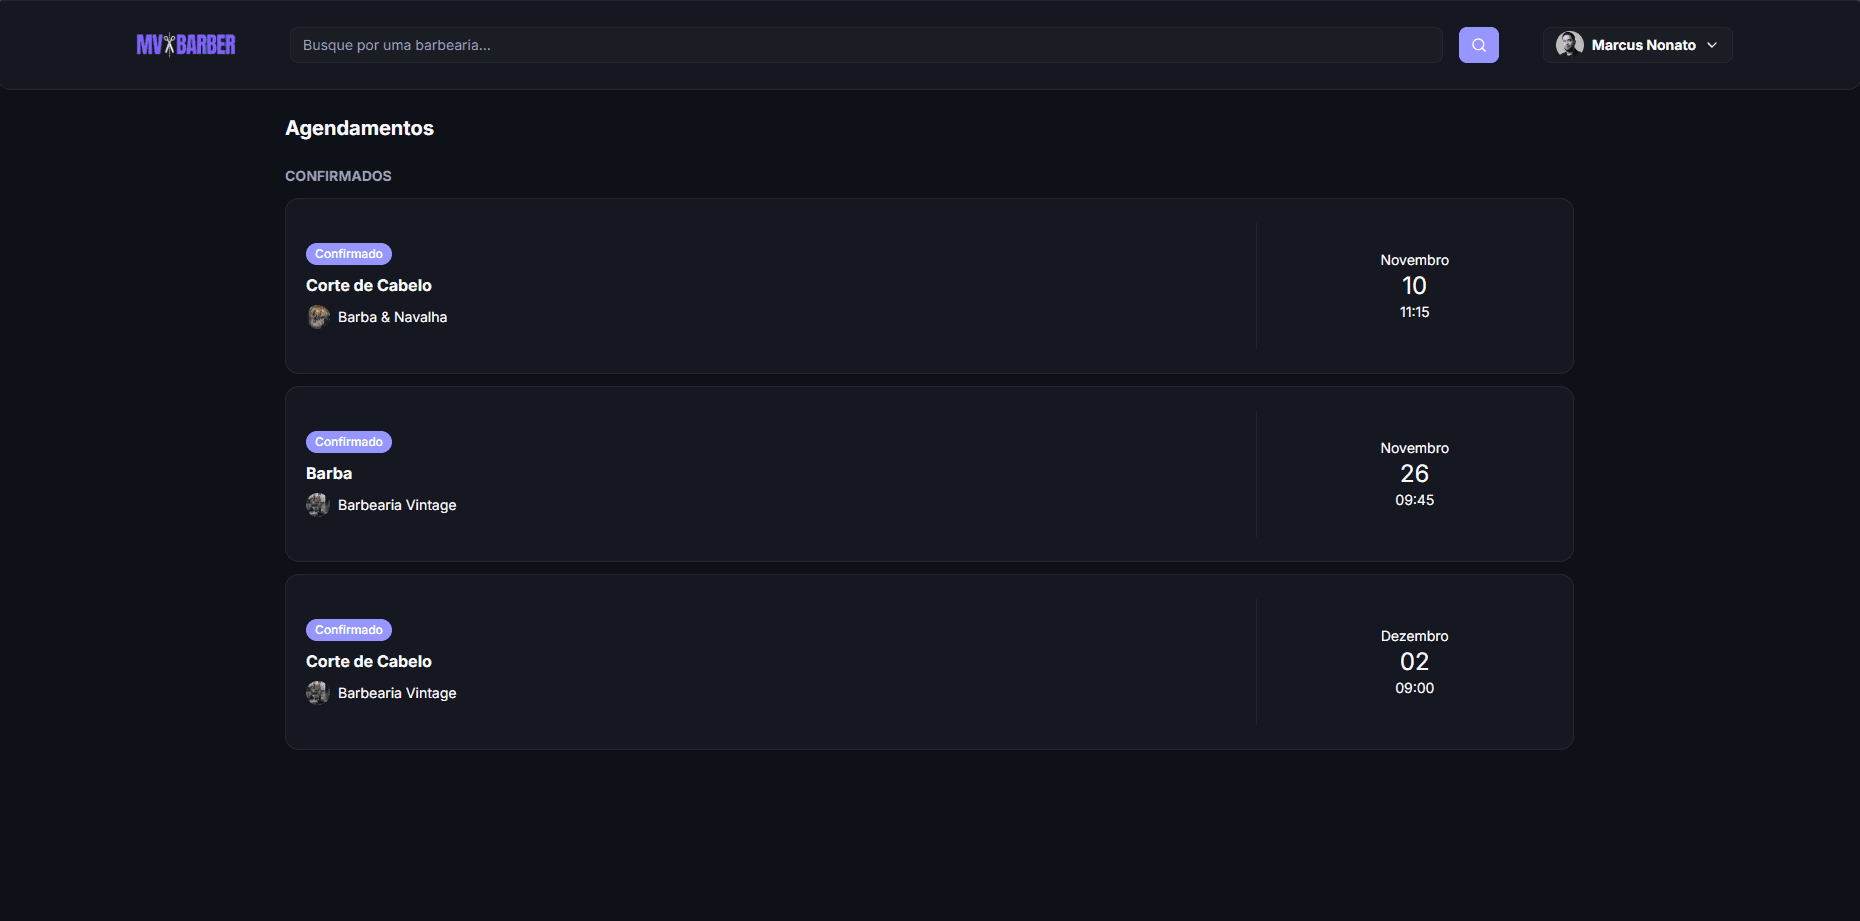Click the Confirmado badge on December appointment
1860x921 pixels.
(x=349, y=630)
